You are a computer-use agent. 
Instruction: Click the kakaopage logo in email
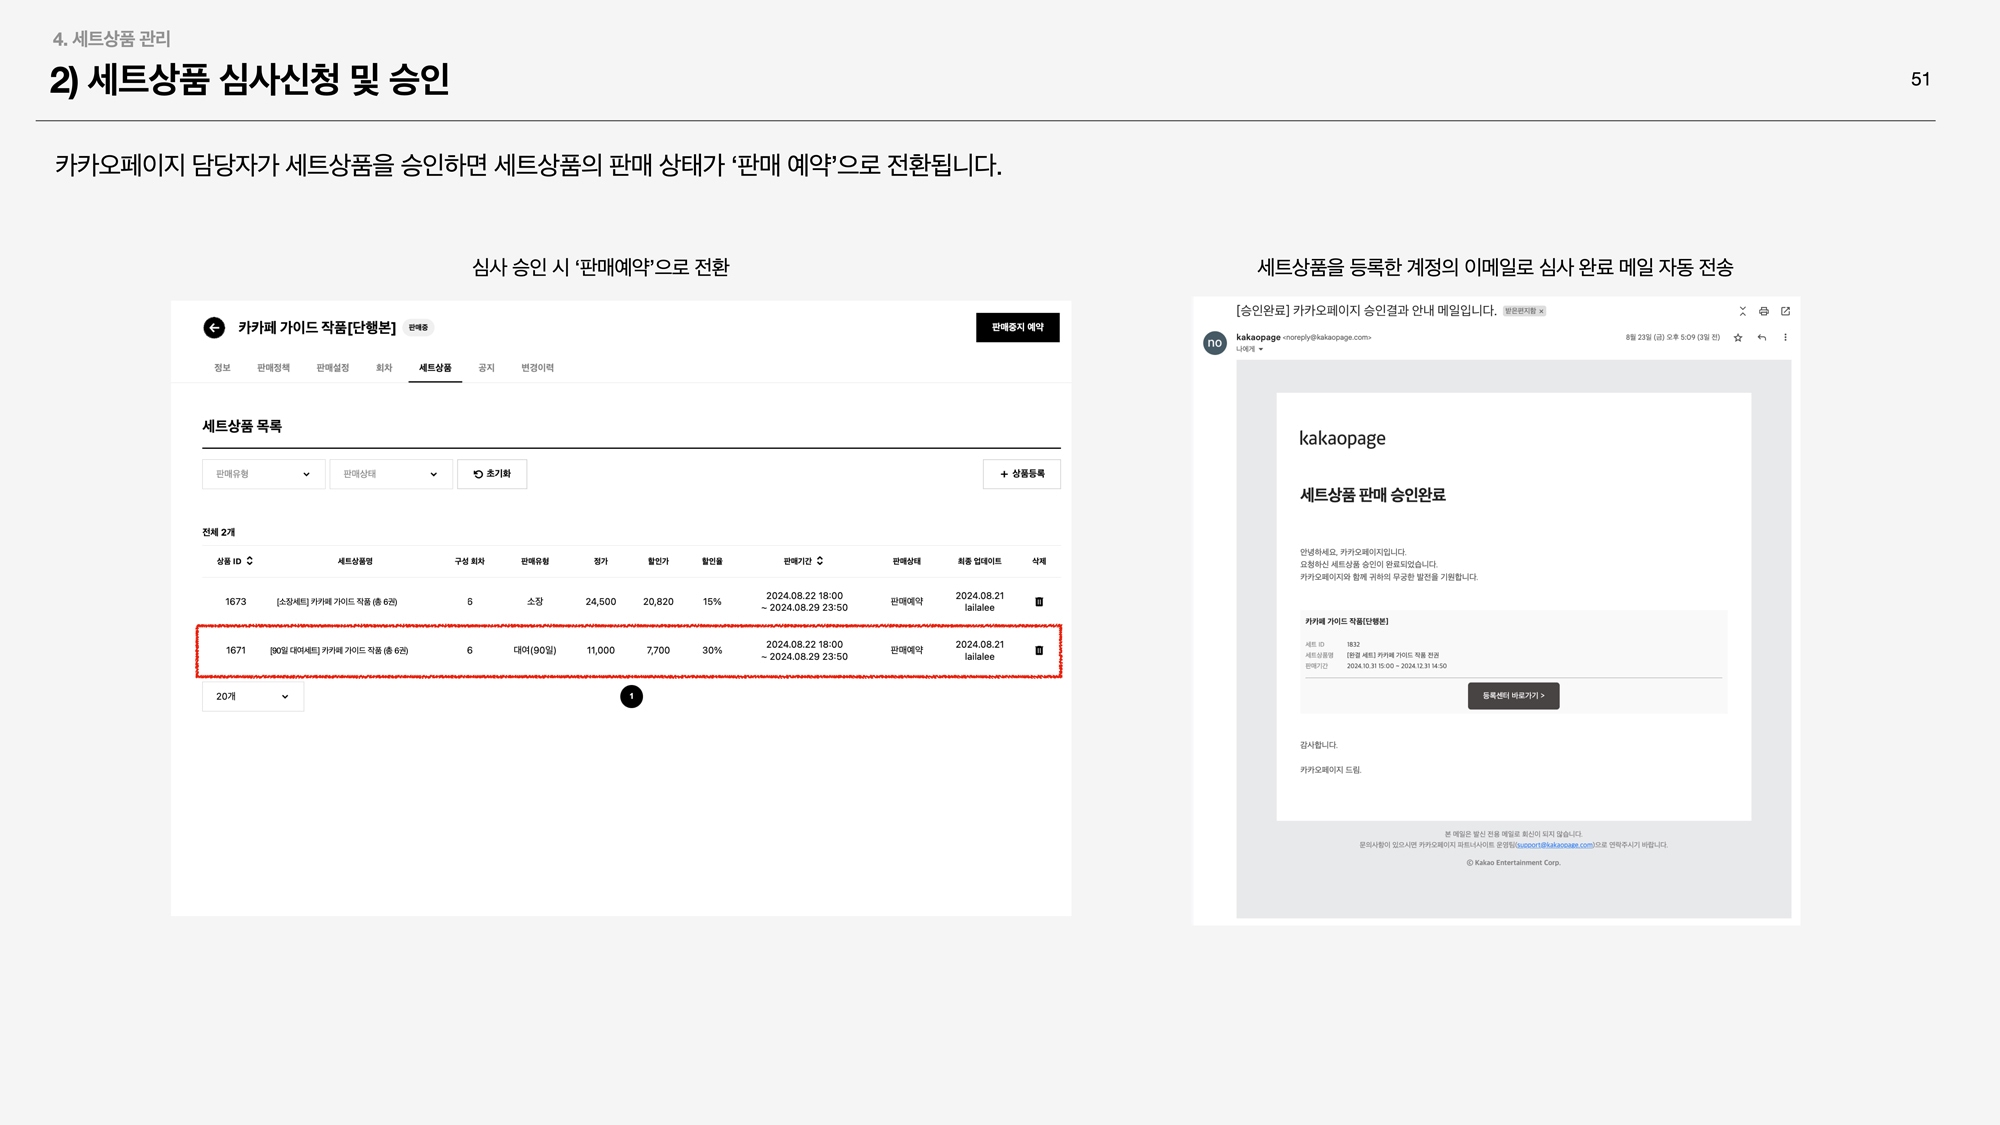1342,438
